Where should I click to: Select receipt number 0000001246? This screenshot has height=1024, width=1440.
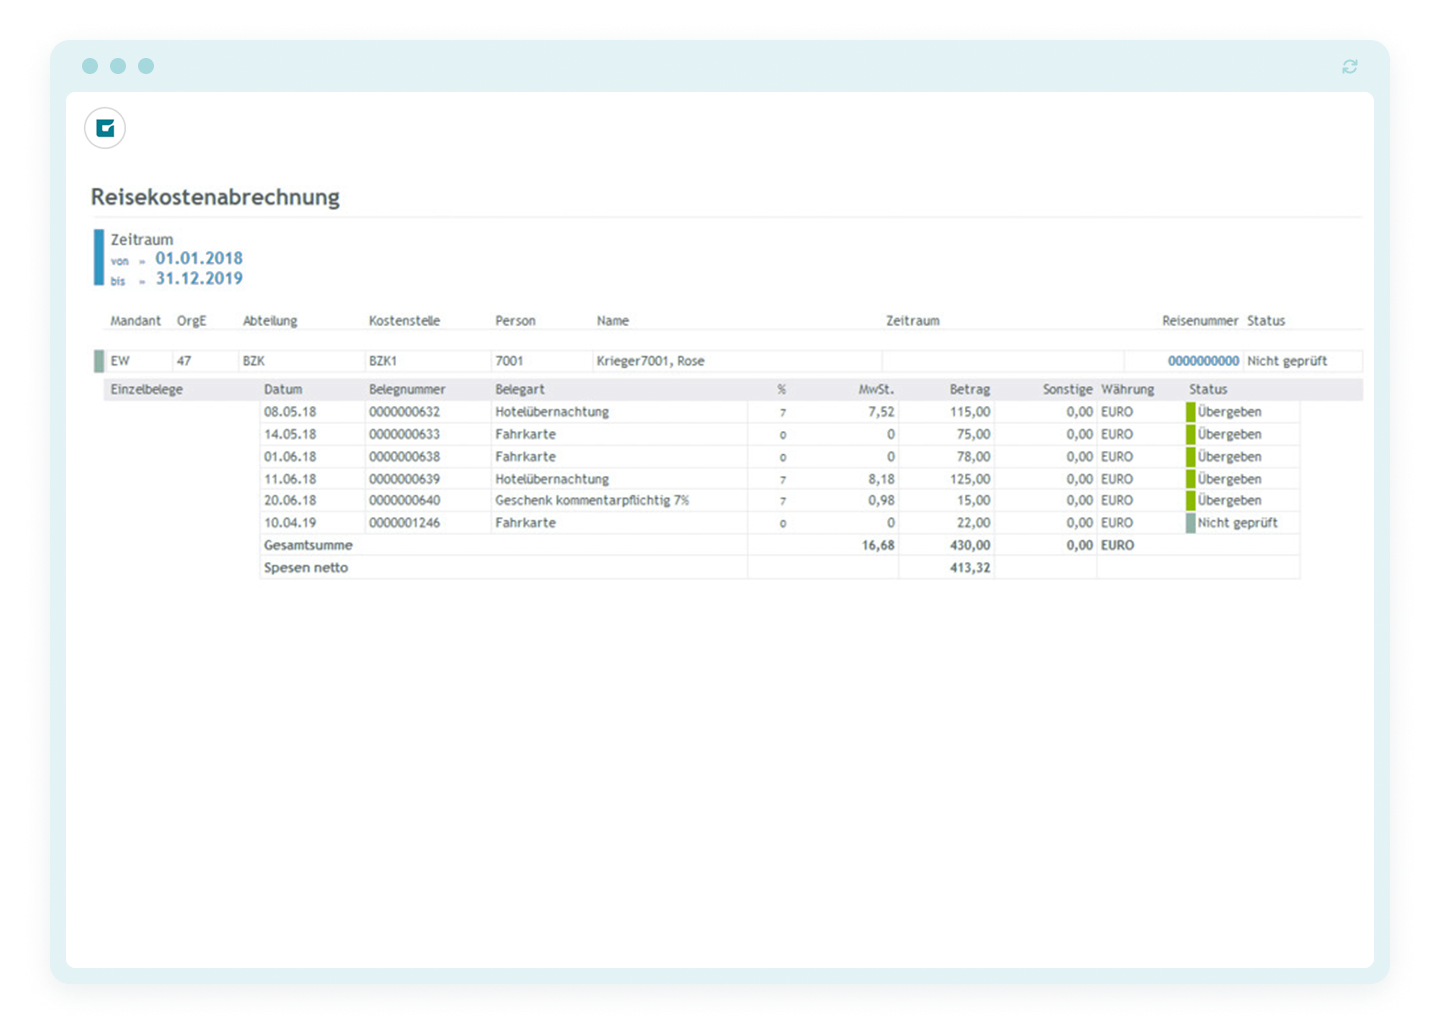pos(404,523)
